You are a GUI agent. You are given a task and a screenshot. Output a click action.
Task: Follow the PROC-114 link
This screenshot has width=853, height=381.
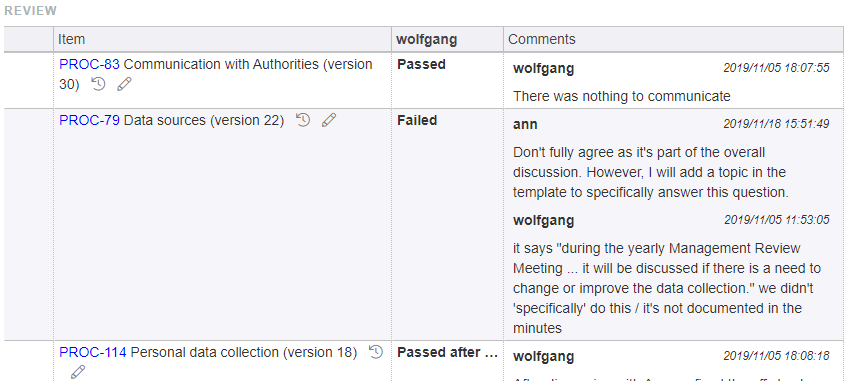(92, 353)
